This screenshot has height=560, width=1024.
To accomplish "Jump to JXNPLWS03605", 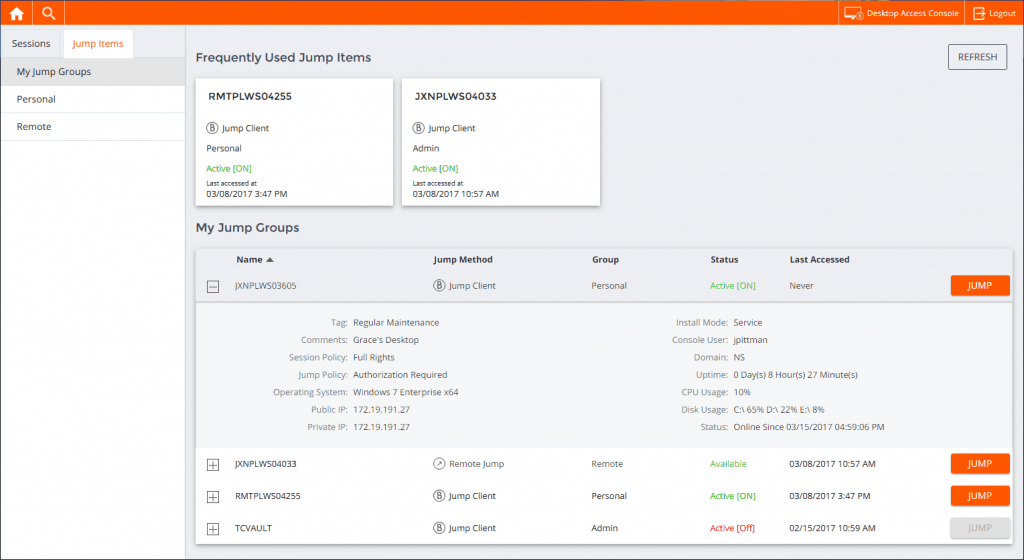I will [980, 285].
